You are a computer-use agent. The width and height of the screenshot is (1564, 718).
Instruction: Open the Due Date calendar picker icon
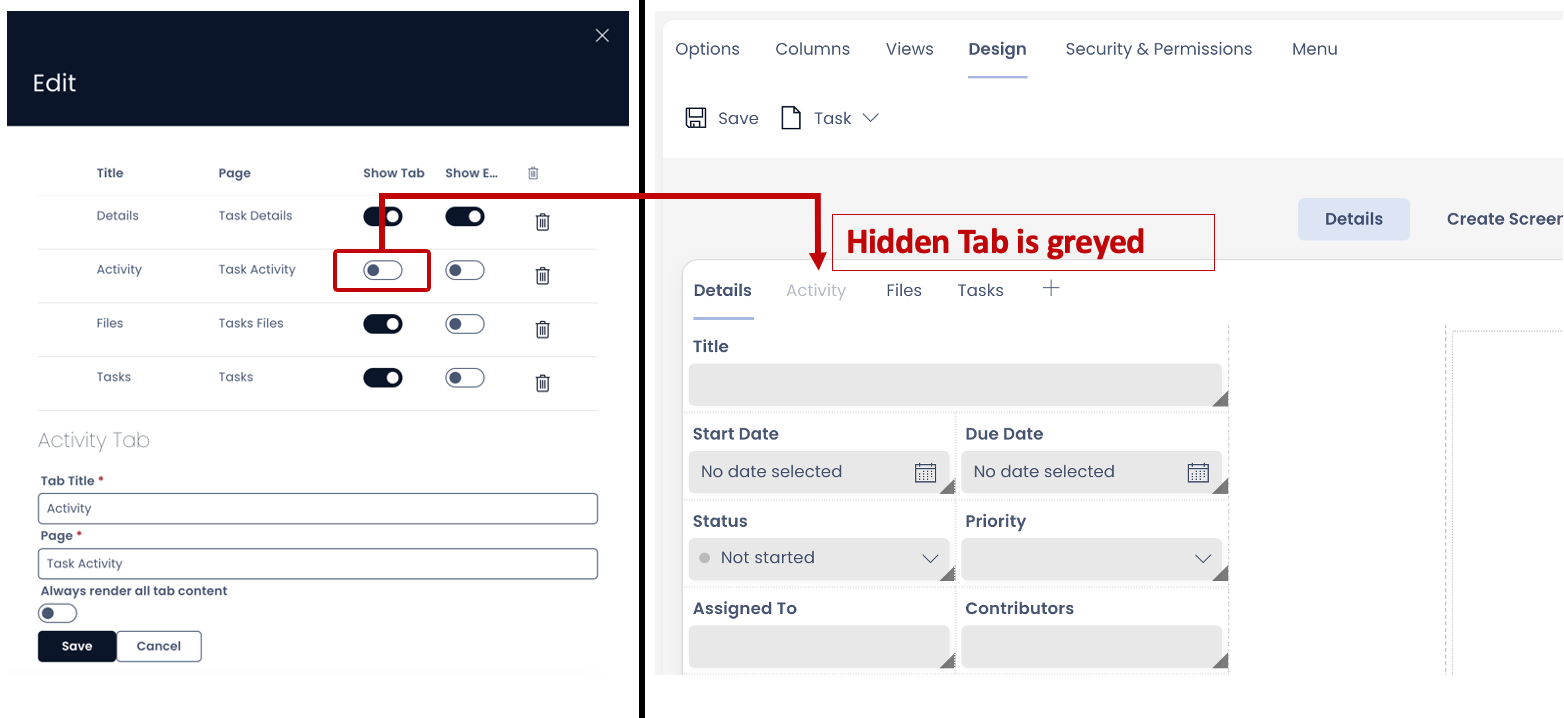tap(1198, 472)
